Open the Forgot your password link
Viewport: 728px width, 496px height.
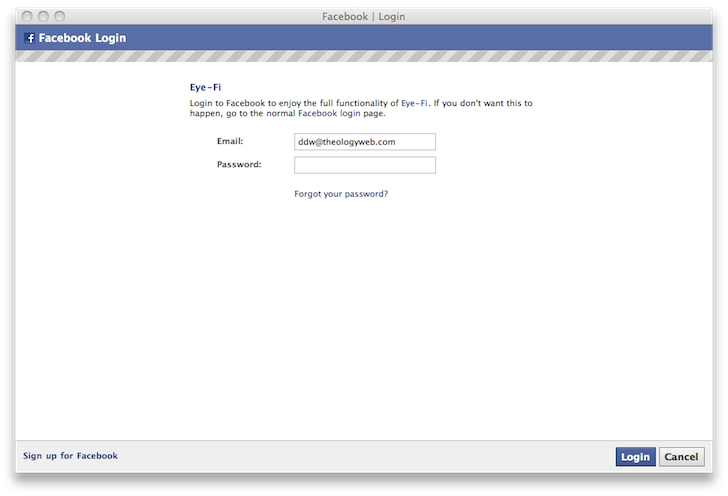point(341,194)
